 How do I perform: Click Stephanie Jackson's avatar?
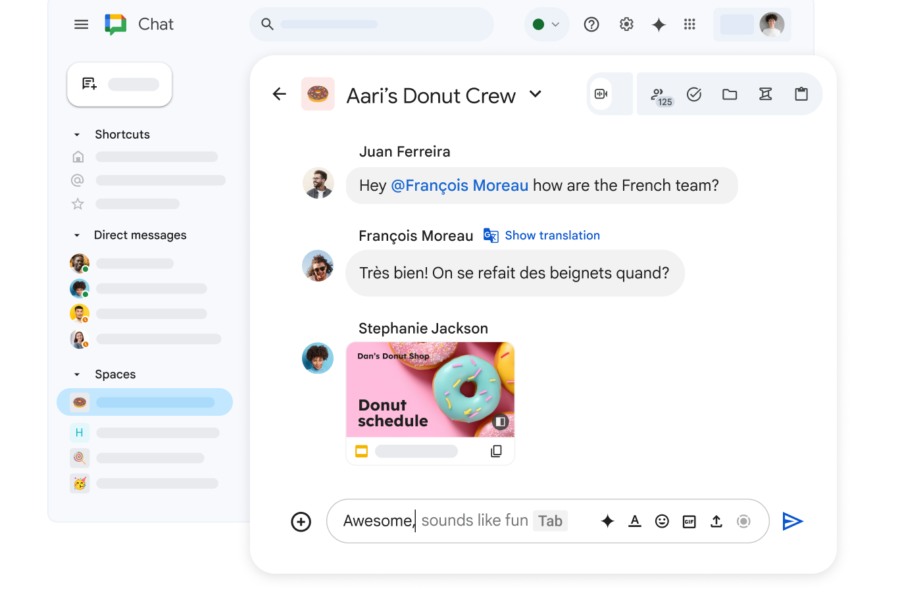[318, 358]
